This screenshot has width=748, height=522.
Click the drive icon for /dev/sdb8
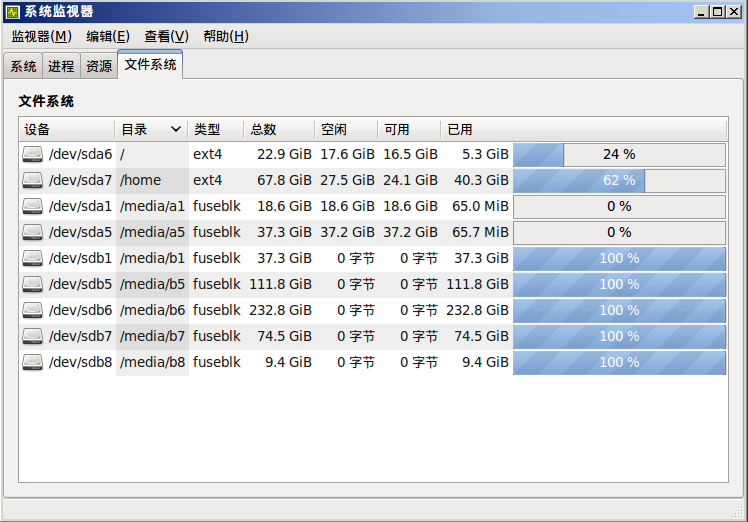[x=32, y=362]
